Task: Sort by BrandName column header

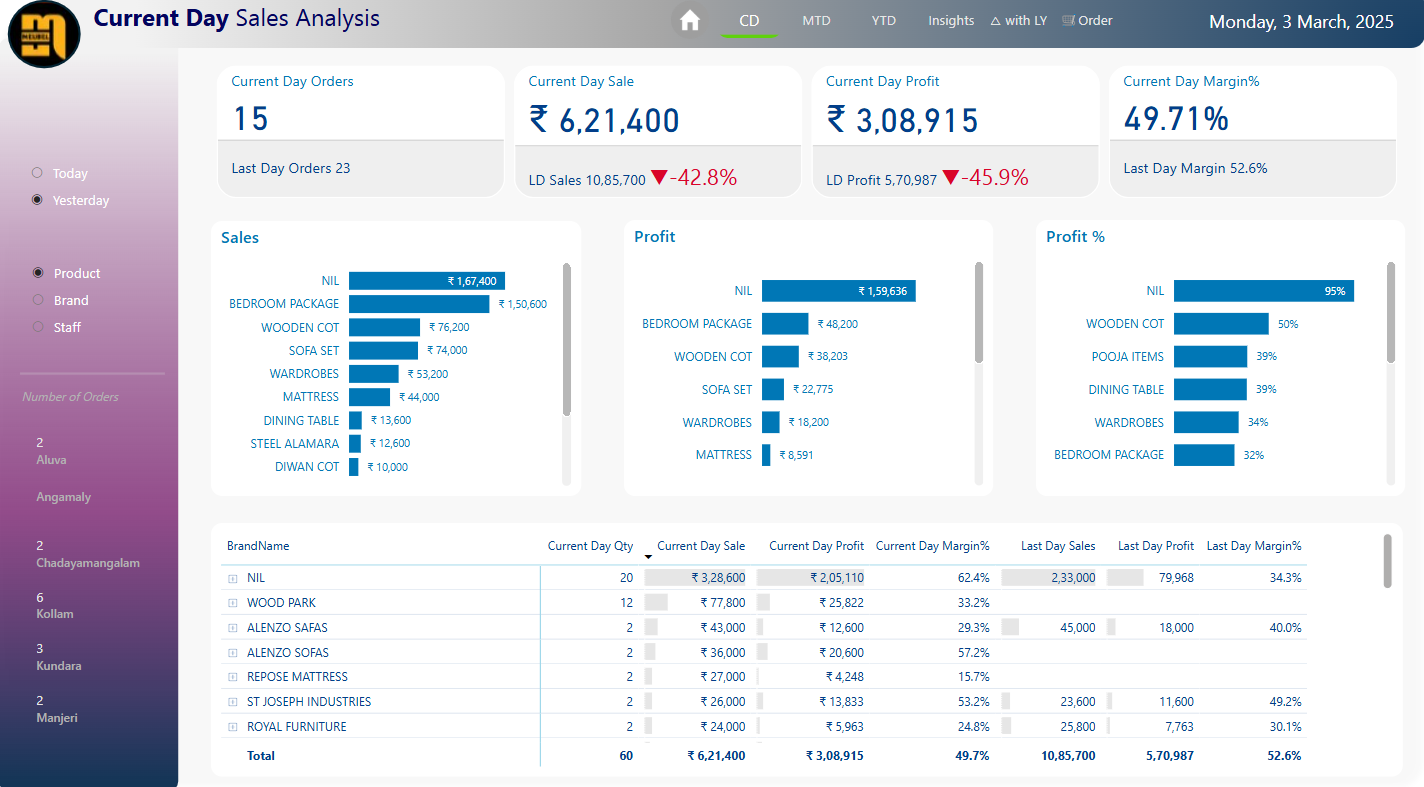Action: tap(258, 546)
